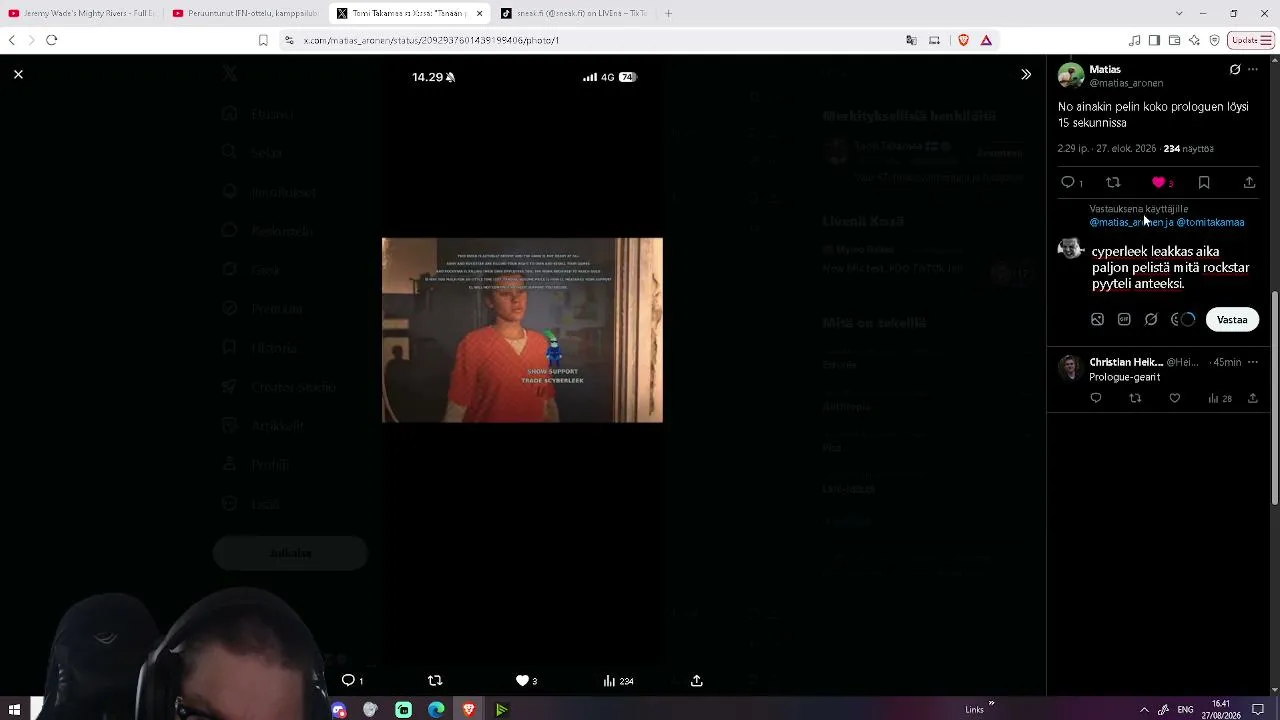The image size is (1280, 720).
Task: Switch to Jeremy Wade's Mighty Rivers tab
Action: coord(82,13)
